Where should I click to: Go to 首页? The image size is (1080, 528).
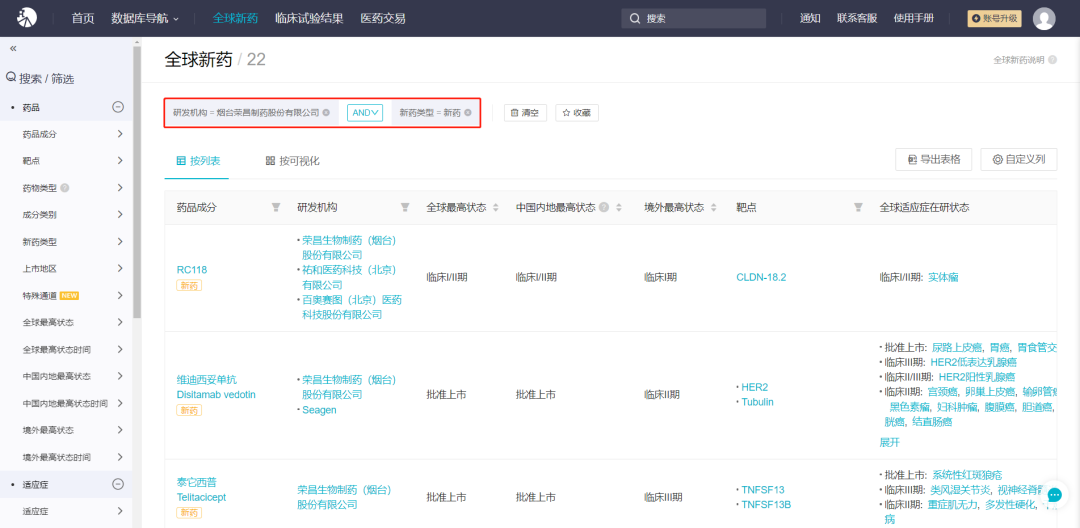point(83,19)
